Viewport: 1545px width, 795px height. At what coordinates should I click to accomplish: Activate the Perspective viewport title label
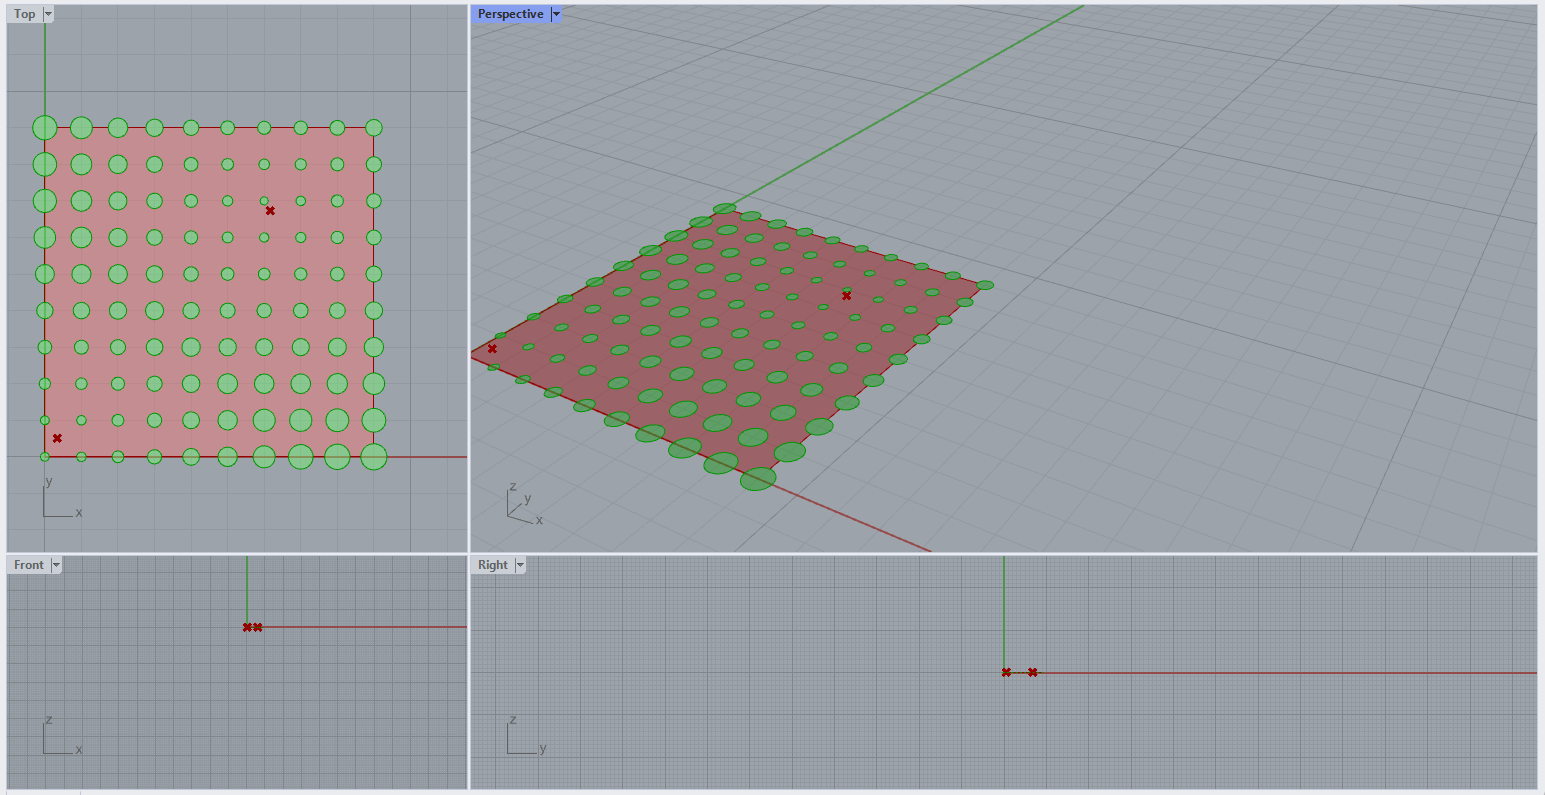pos(511,14)
